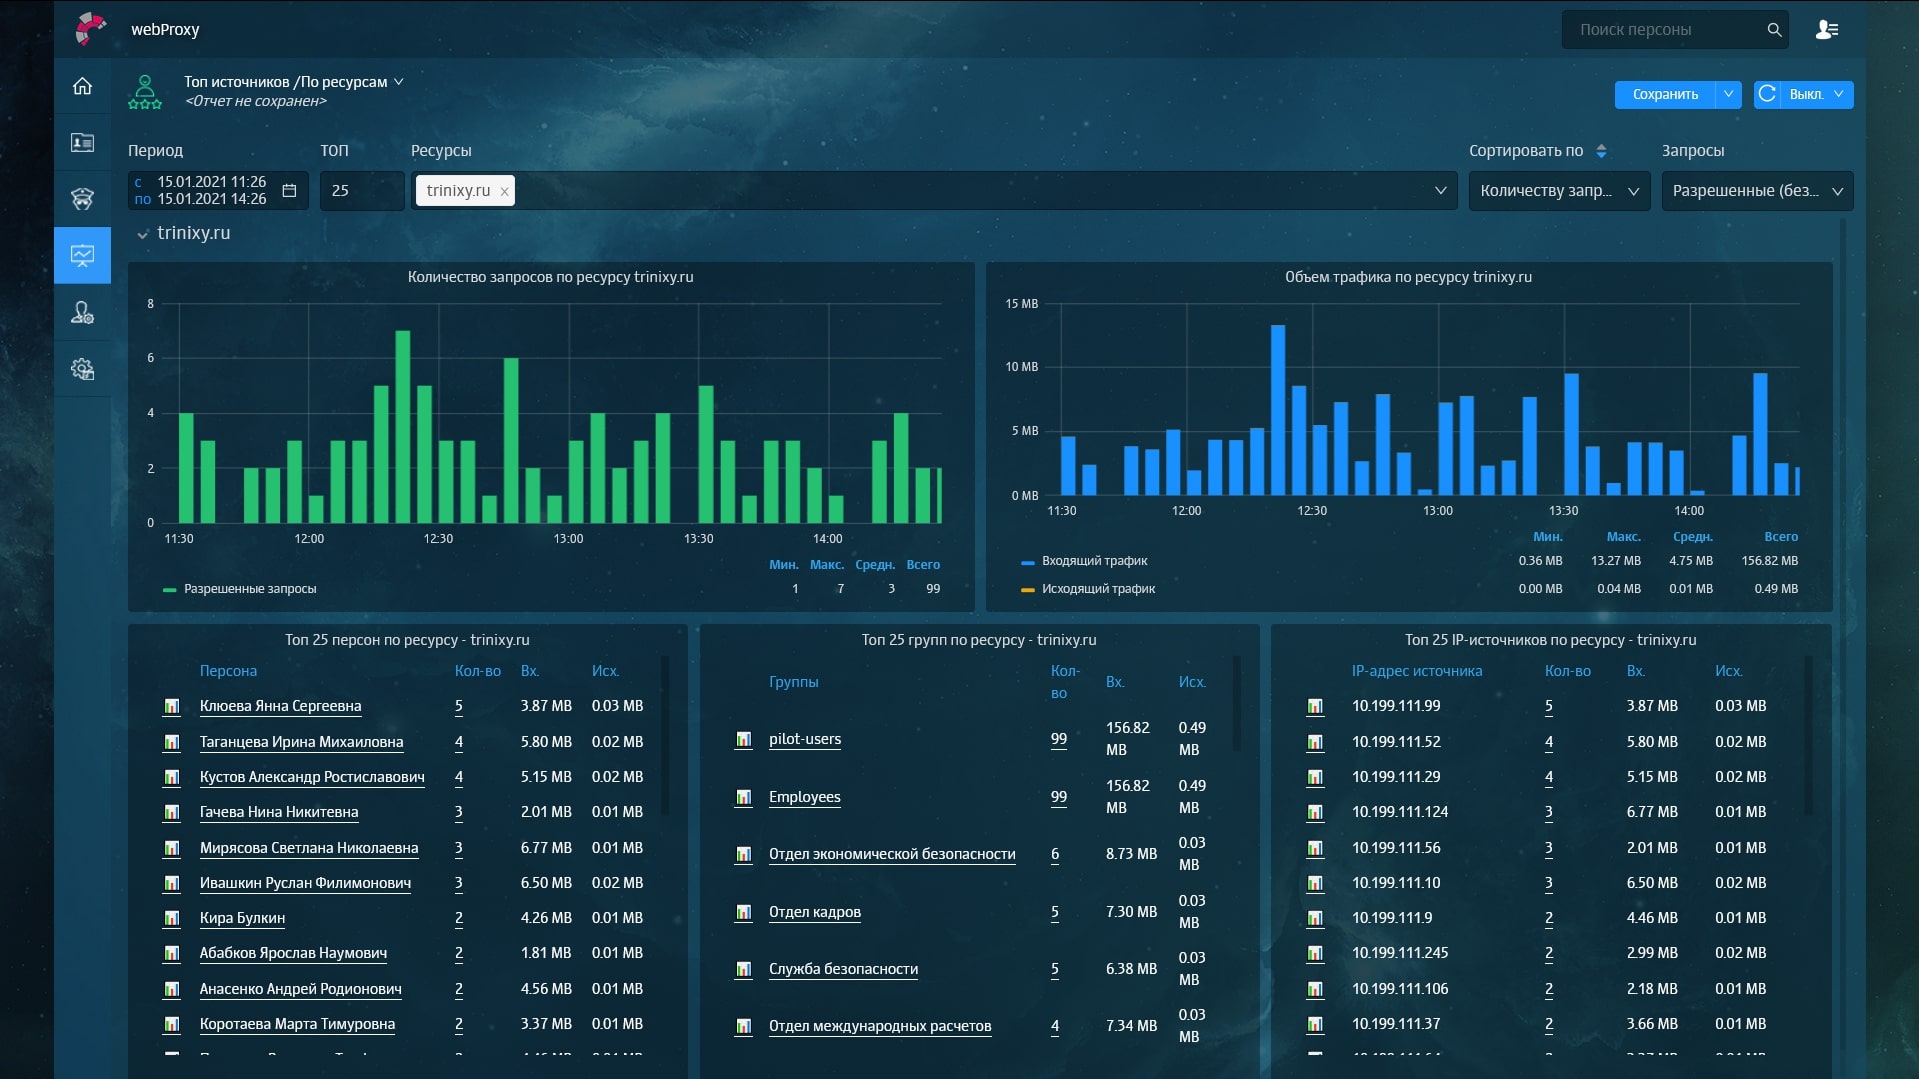Open person Клюева Янна Сергеевна link
This screenshot has width=1919, height=1079.
[280, 706]
